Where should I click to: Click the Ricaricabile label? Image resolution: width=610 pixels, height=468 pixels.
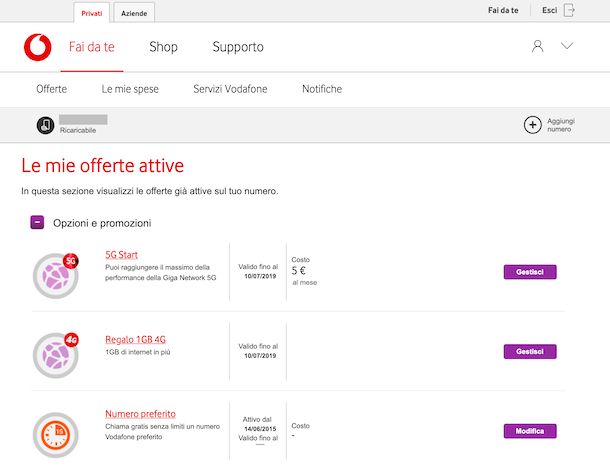[78, 130]
